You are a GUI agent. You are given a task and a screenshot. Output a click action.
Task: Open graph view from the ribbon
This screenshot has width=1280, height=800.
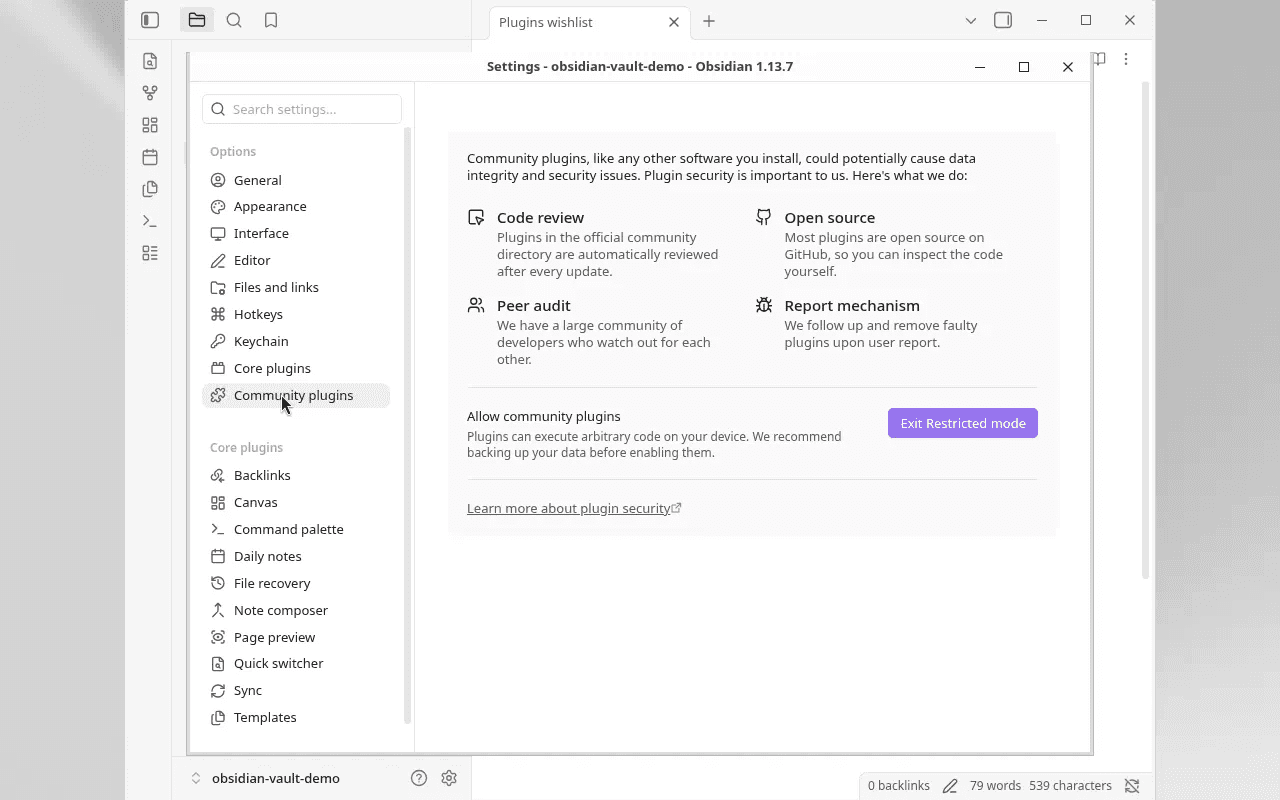click(150, 93)
